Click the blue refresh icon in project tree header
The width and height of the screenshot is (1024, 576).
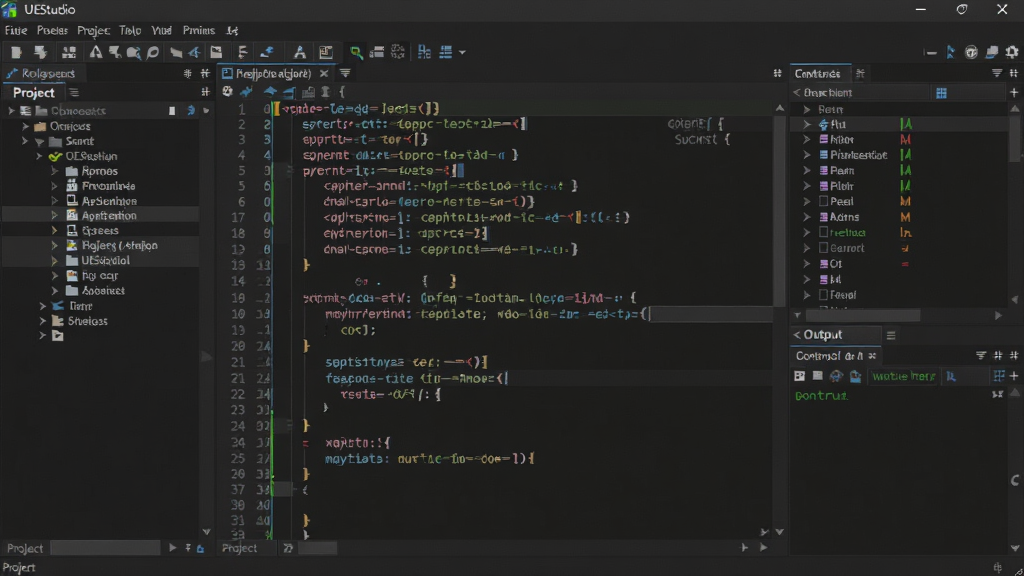(191, 110)
